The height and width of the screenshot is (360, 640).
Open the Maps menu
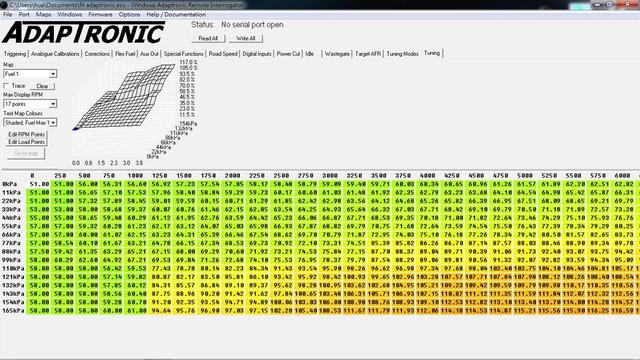(x=43, y=14)
